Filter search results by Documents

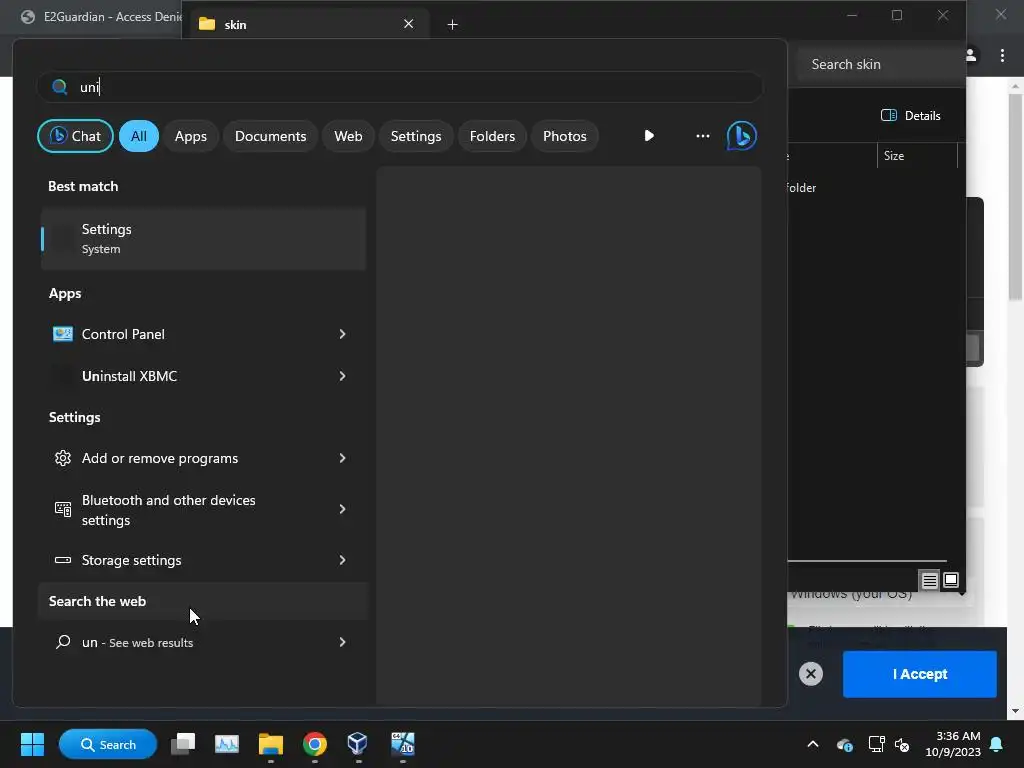pos(270,136)
